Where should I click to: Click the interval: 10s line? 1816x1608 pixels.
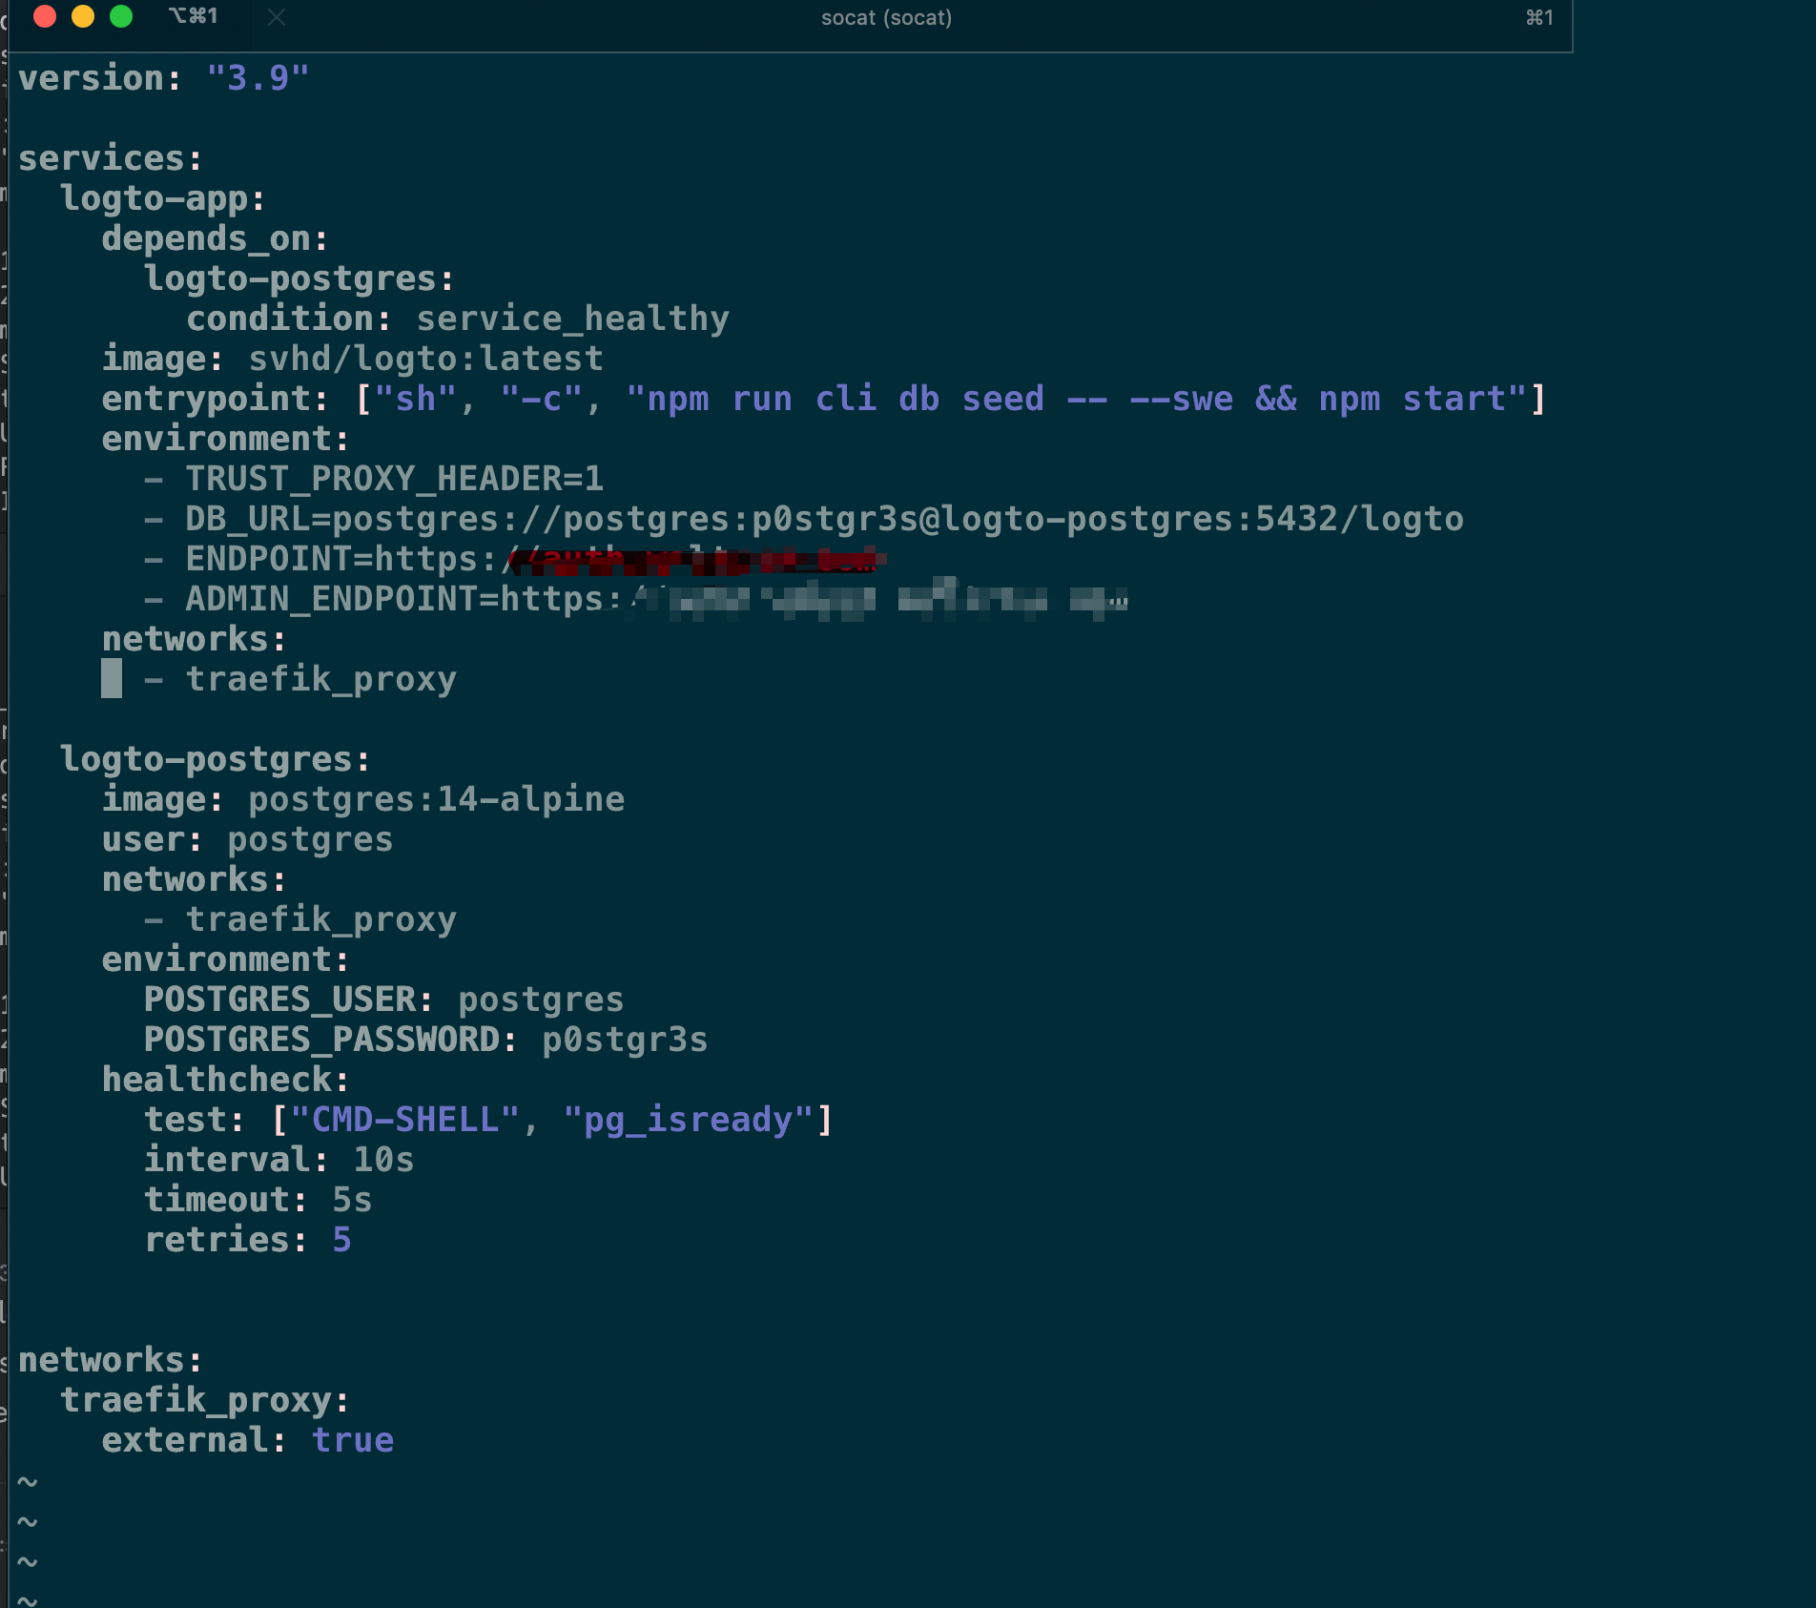click(279, 1158)
